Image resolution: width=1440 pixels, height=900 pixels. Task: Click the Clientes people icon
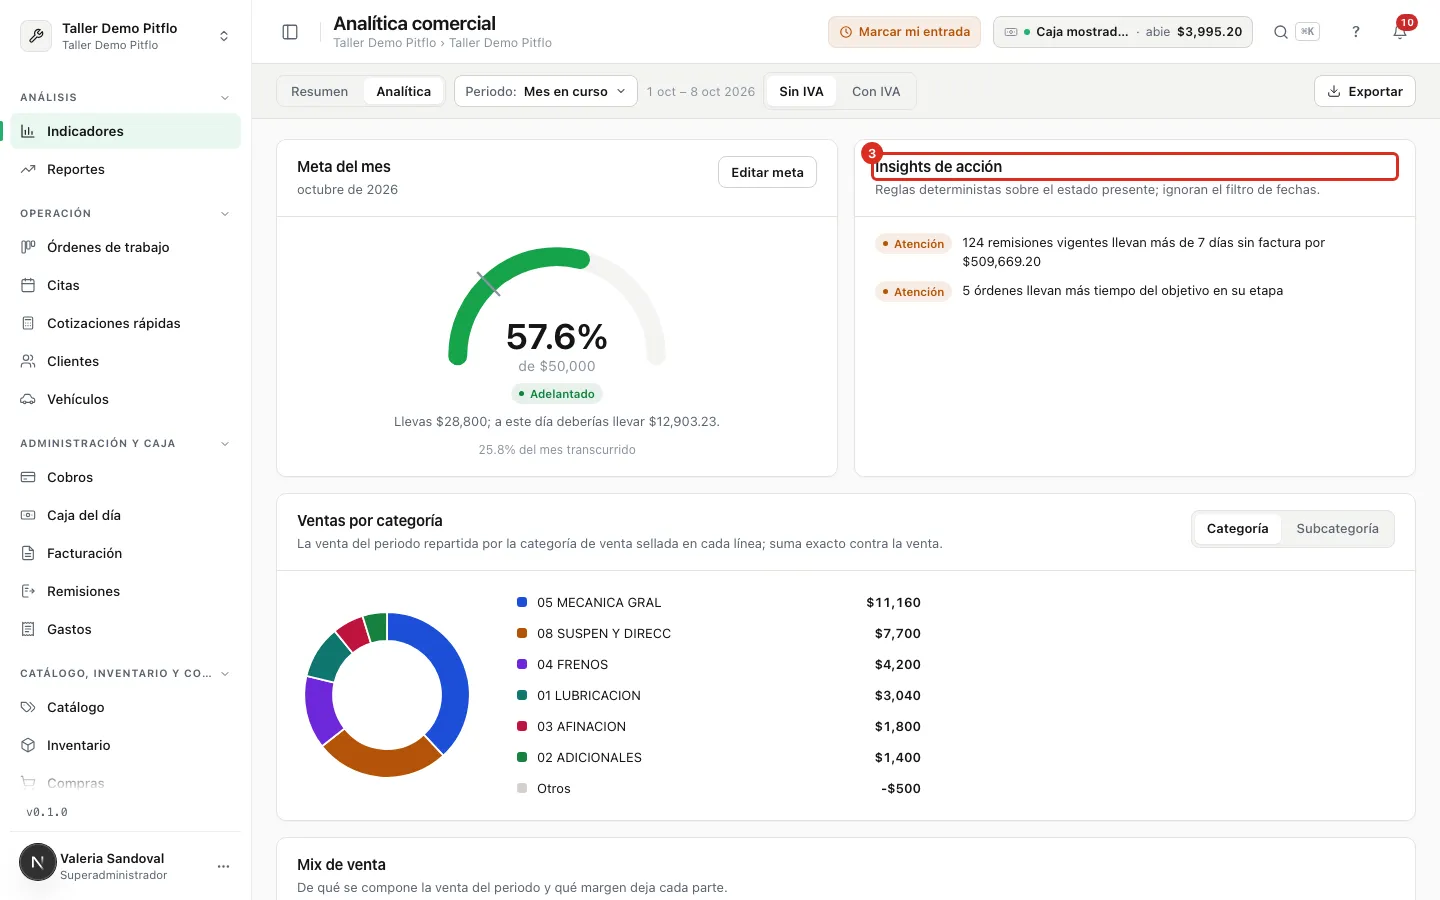(28, 361)
